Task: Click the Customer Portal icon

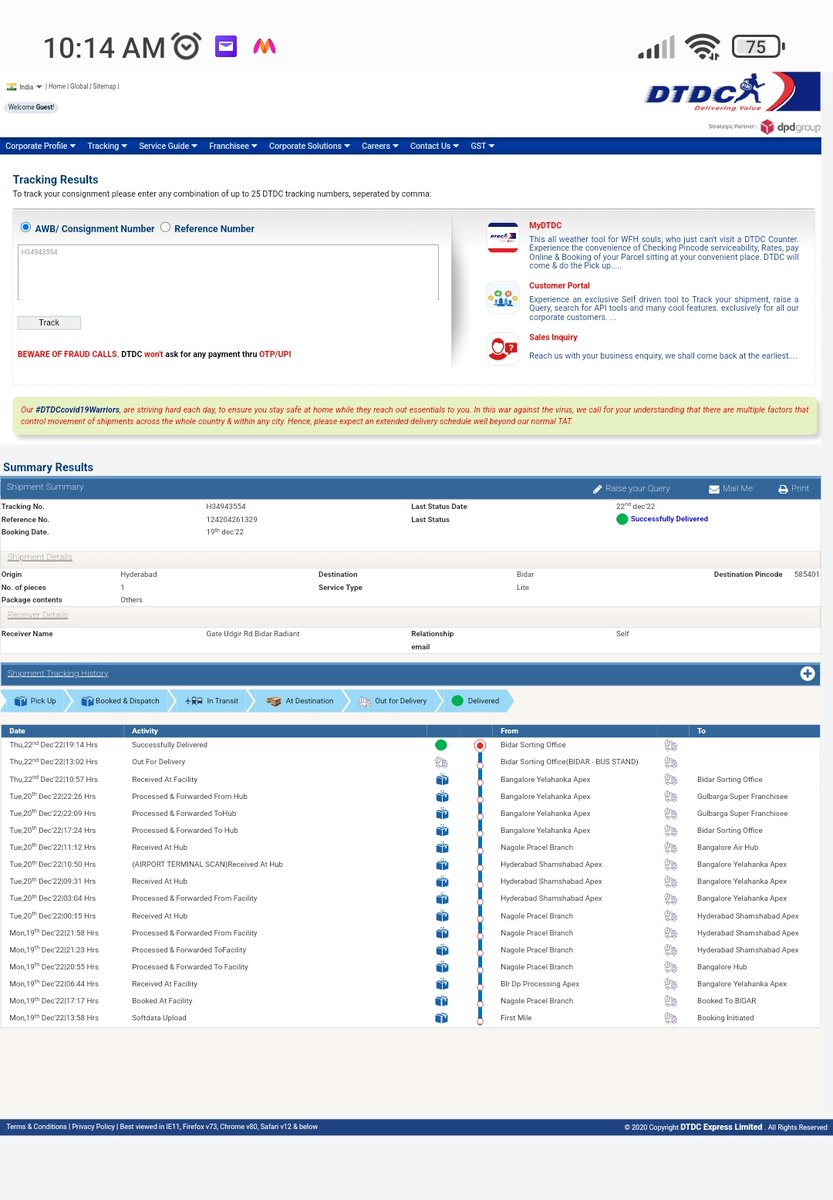Action: coord(502,297)
